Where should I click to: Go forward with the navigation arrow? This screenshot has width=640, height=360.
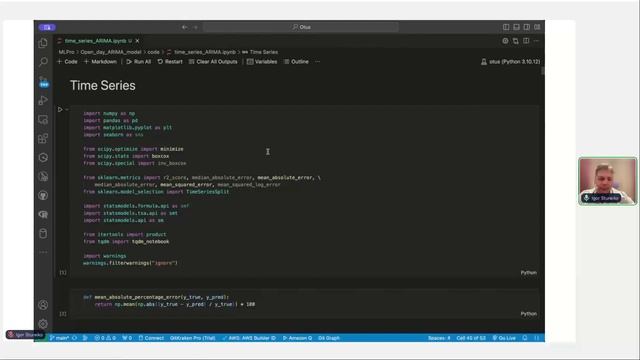[x=196, y=27]
